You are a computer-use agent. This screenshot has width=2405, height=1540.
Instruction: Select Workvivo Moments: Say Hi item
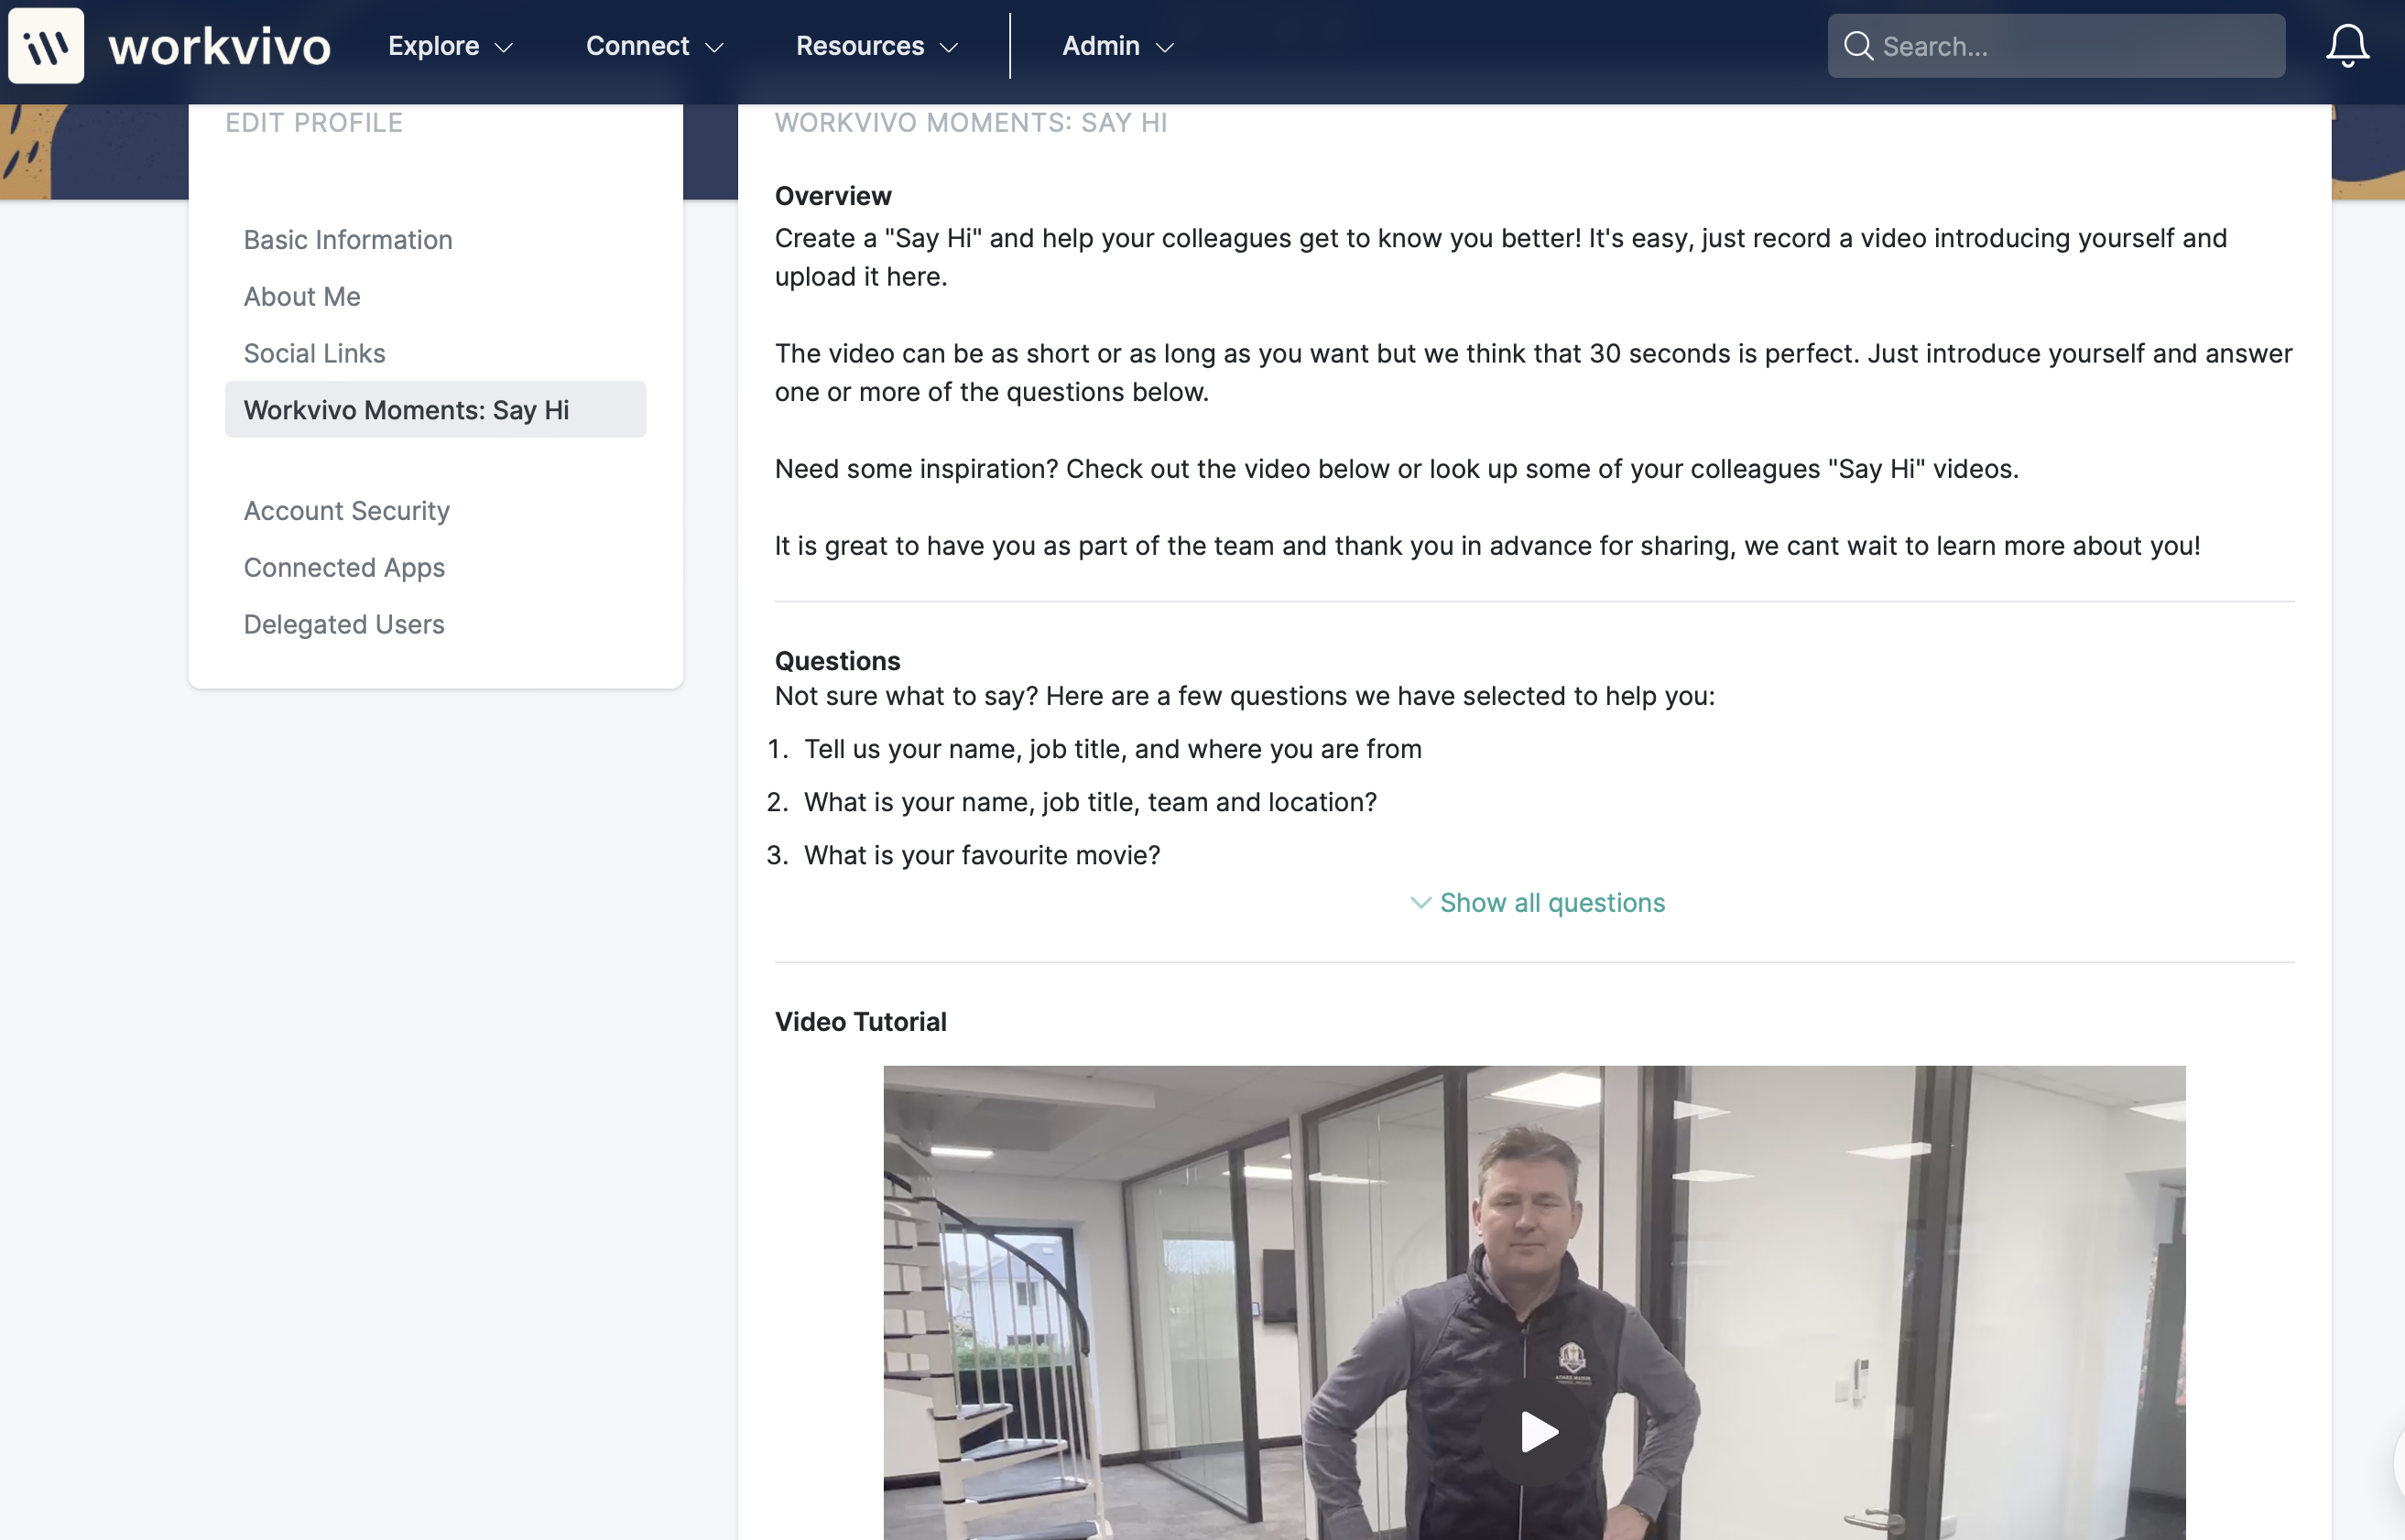[x=435, y=410]
